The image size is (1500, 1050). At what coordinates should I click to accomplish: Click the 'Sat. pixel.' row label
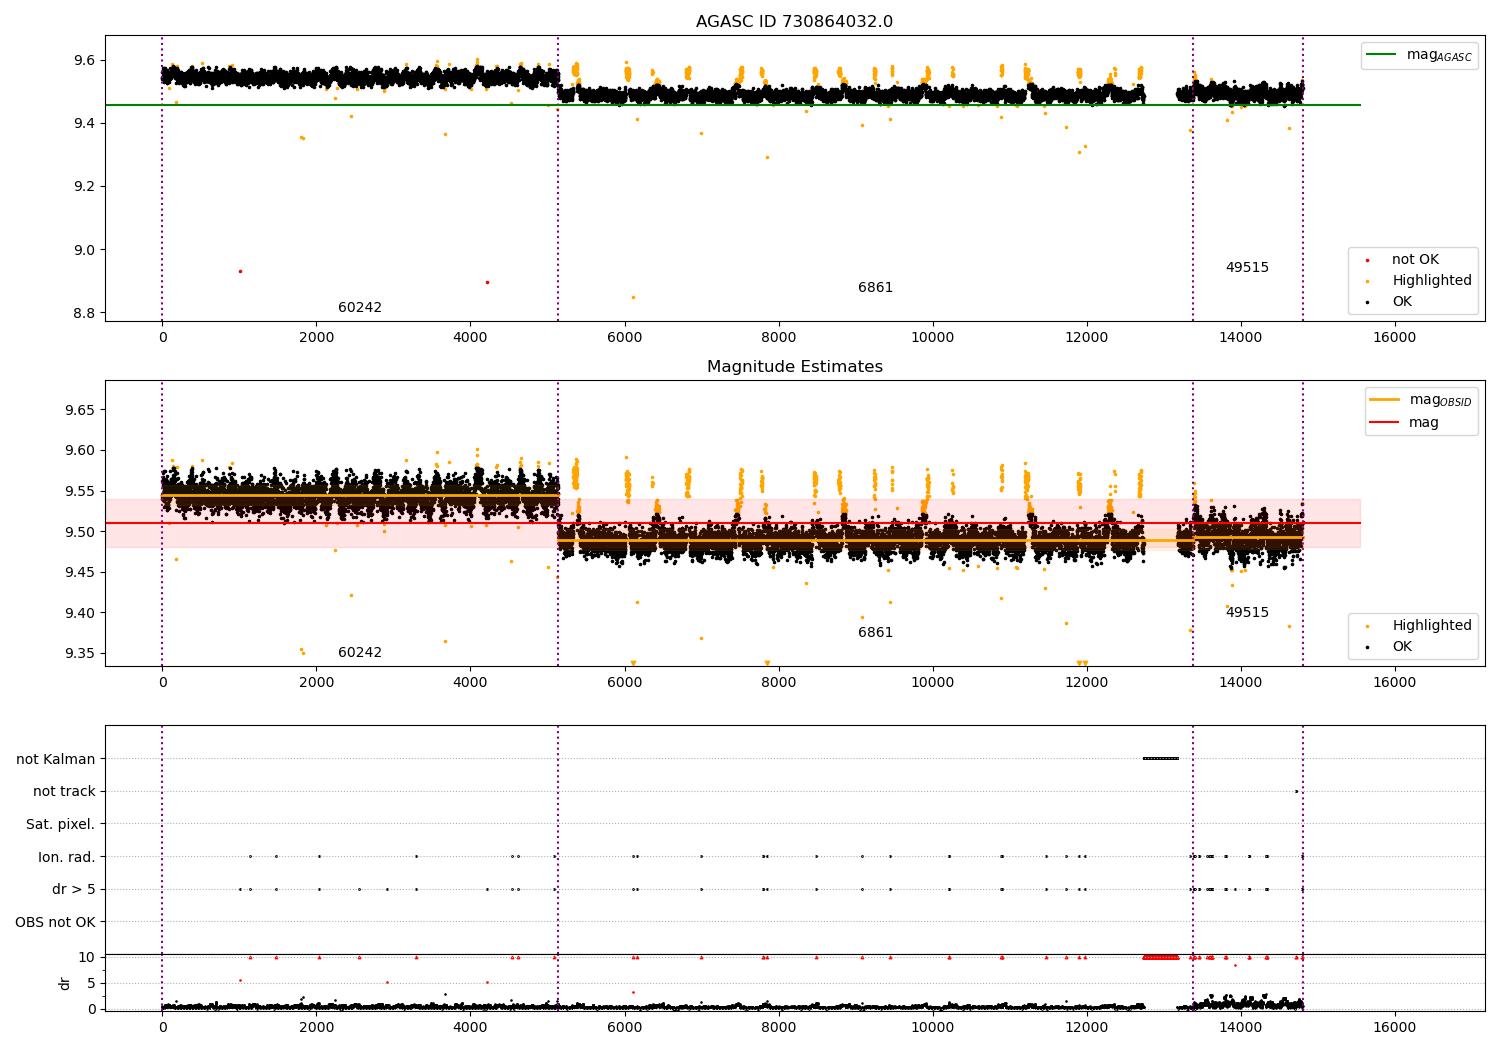click(61, 824)
